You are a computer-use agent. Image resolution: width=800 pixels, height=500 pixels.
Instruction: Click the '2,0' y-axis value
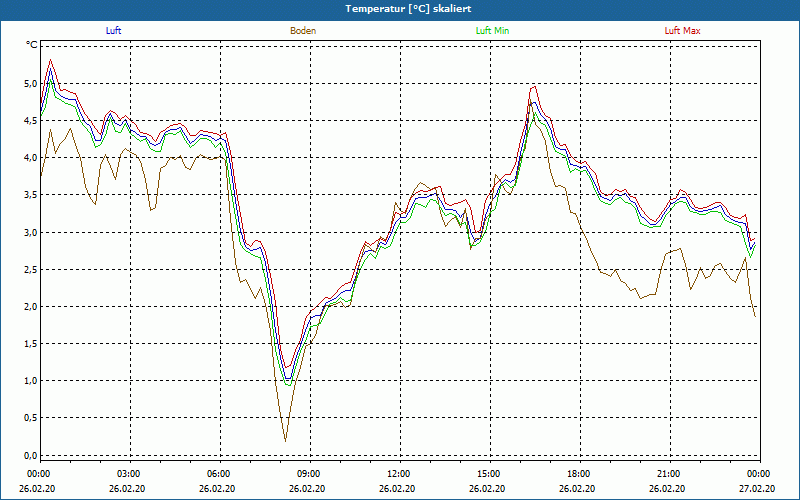click(x=31, y=307)
